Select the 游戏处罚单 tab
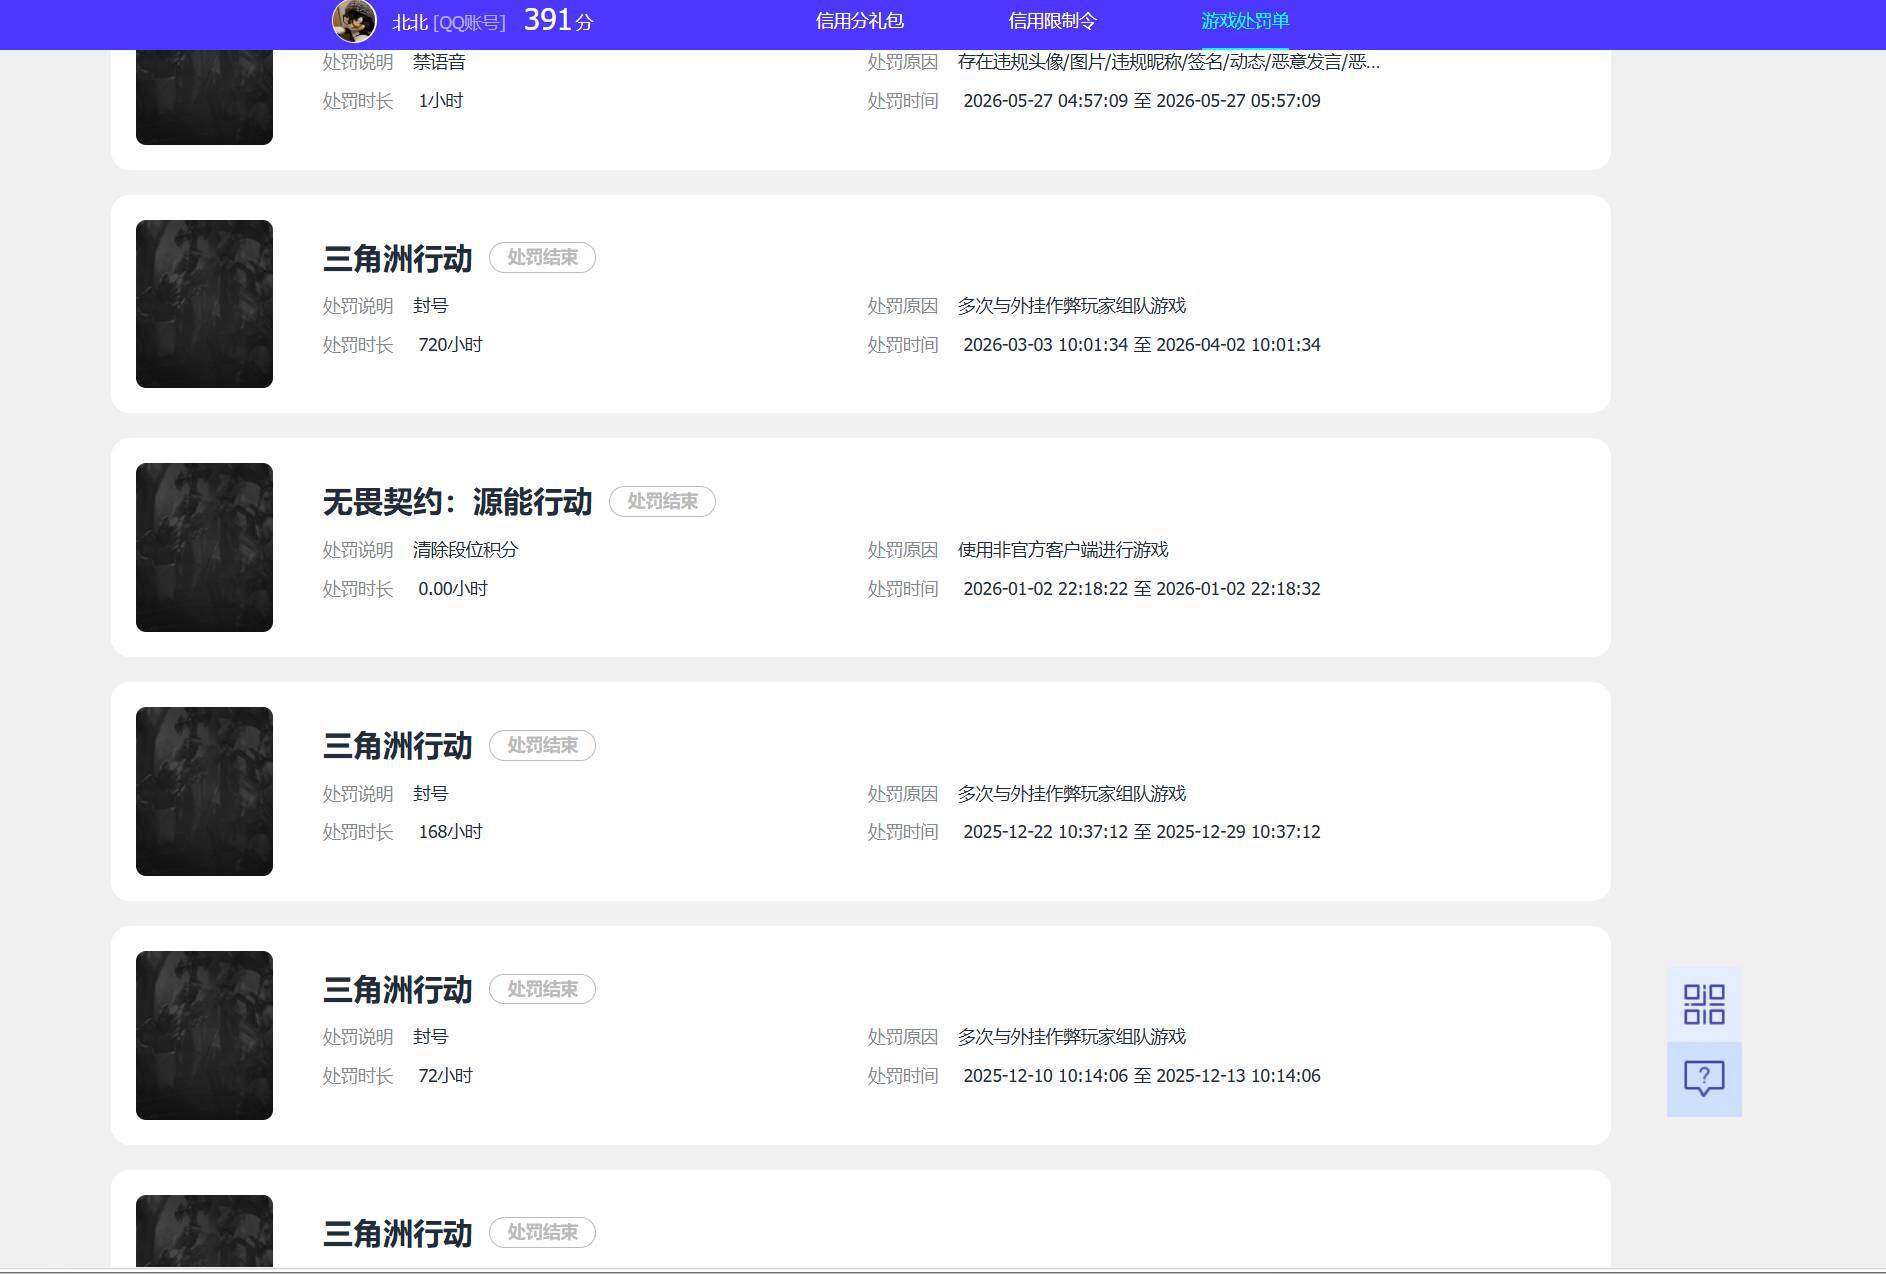The width and height of the screenshot is (1886, 1274). tap(1245, 21)
